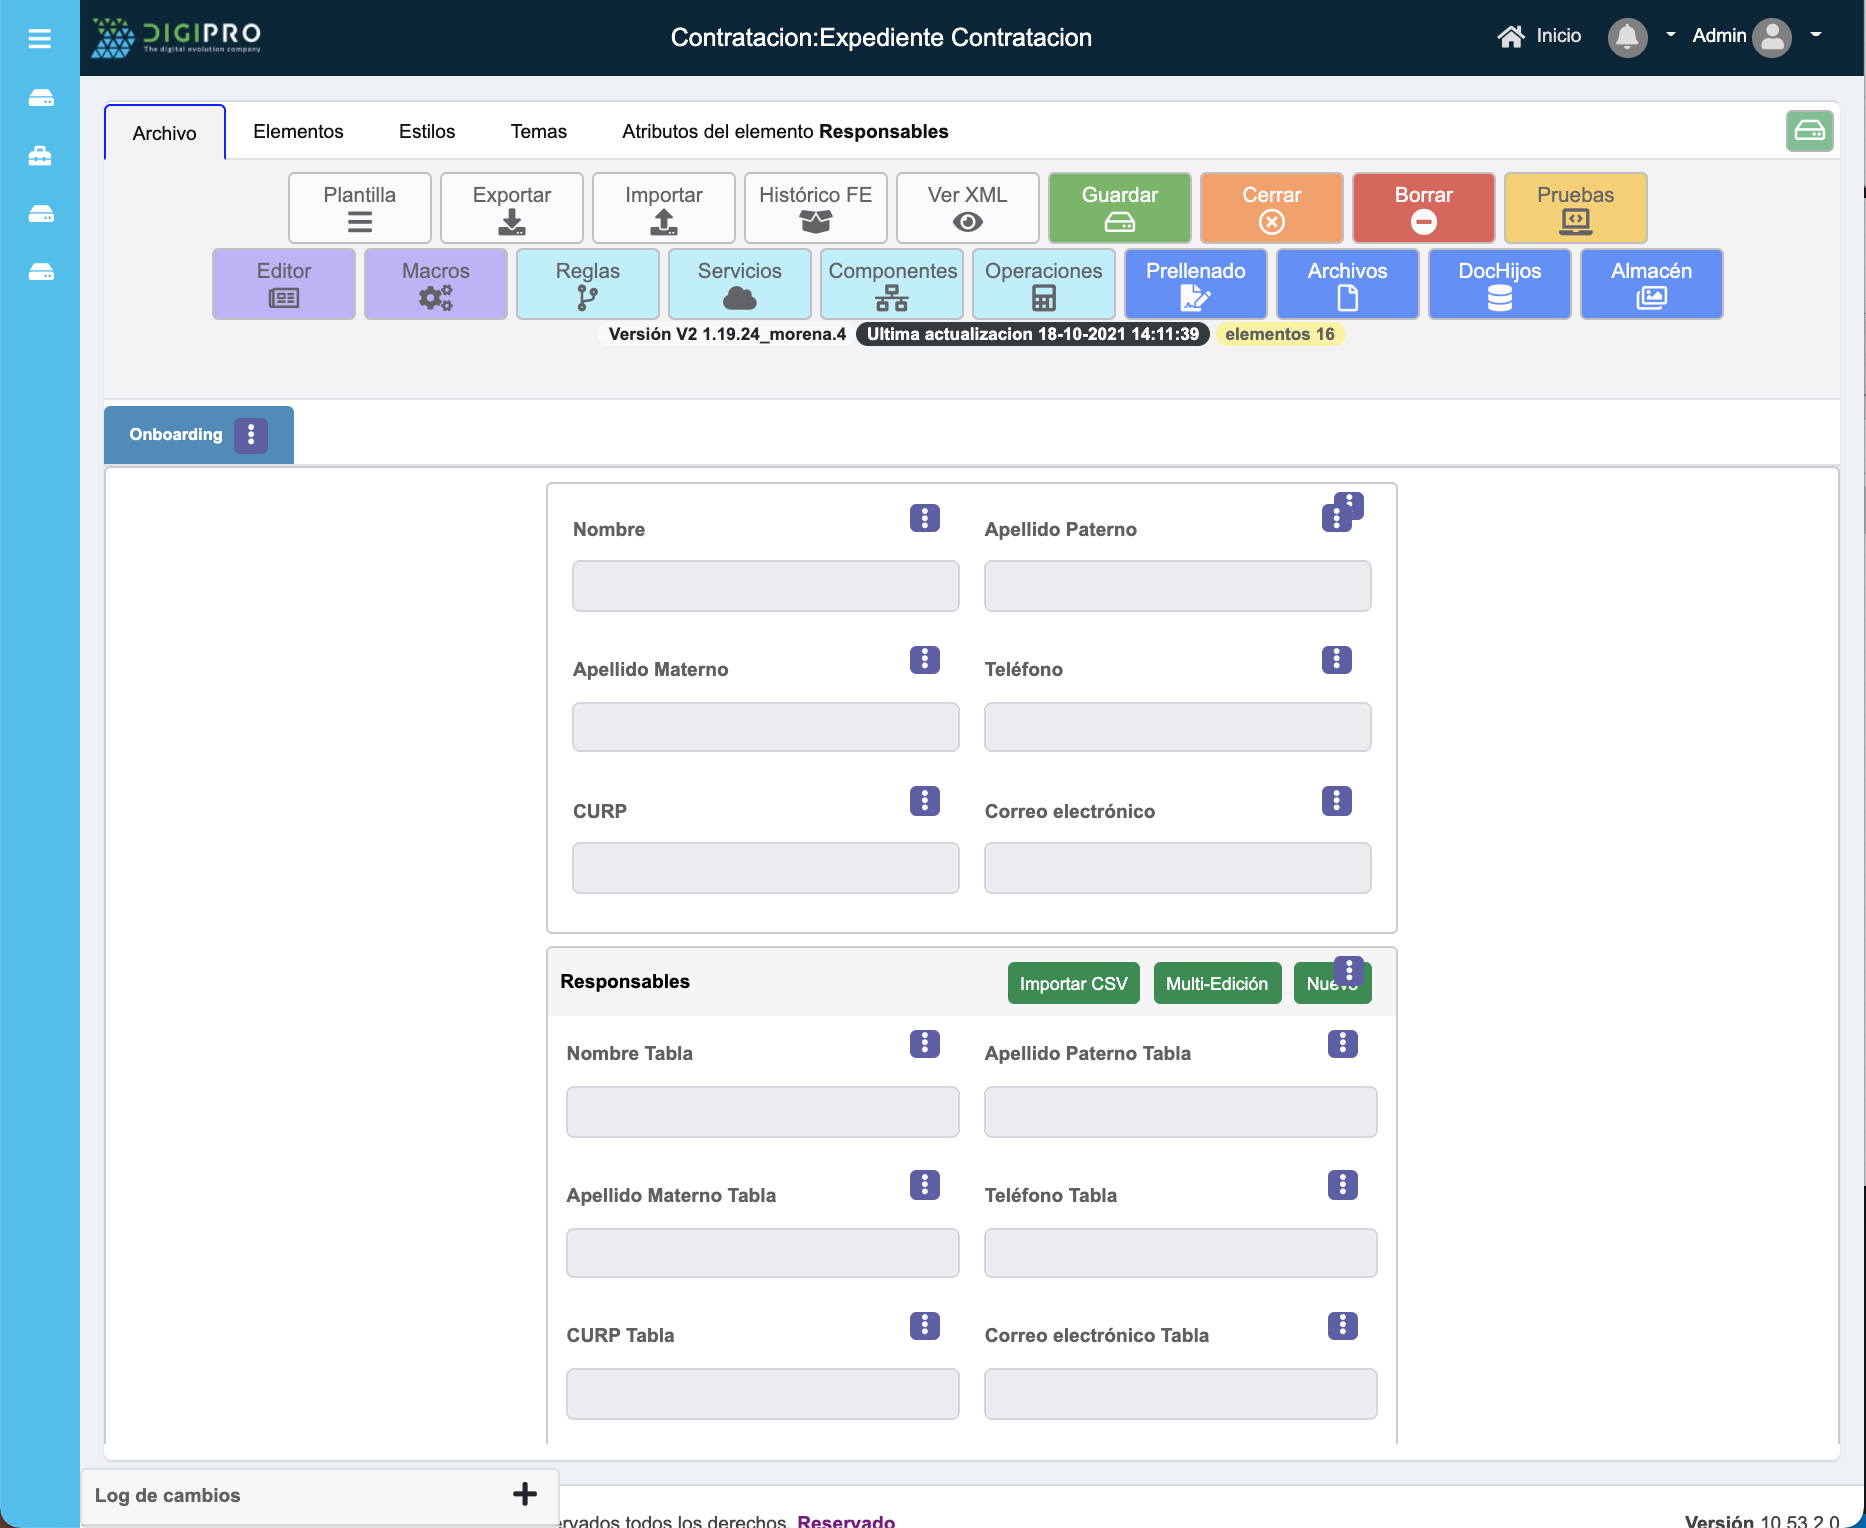The height and width of the screenshot is (1528, 1866).
Task: Open the Almacén images tool
Action: tap(1651, 284)
